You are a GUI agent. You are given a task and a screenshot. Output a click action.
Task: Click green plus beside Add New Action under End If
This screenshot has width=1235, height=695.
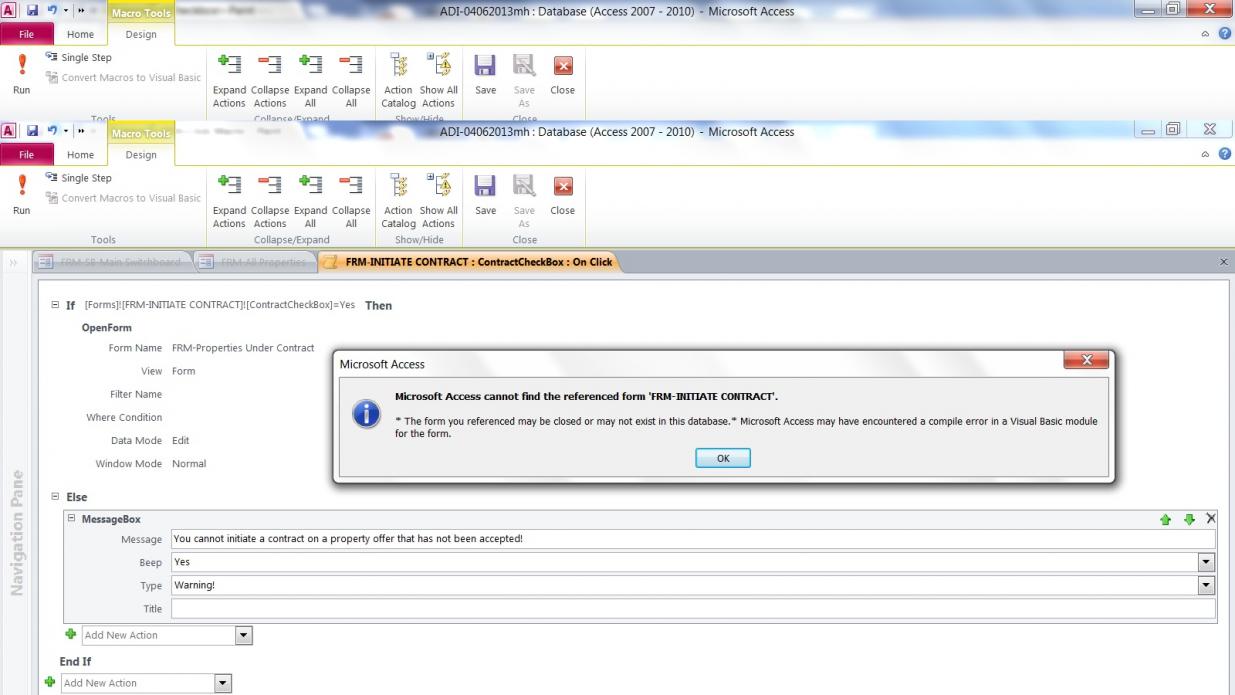coord(51,682)
